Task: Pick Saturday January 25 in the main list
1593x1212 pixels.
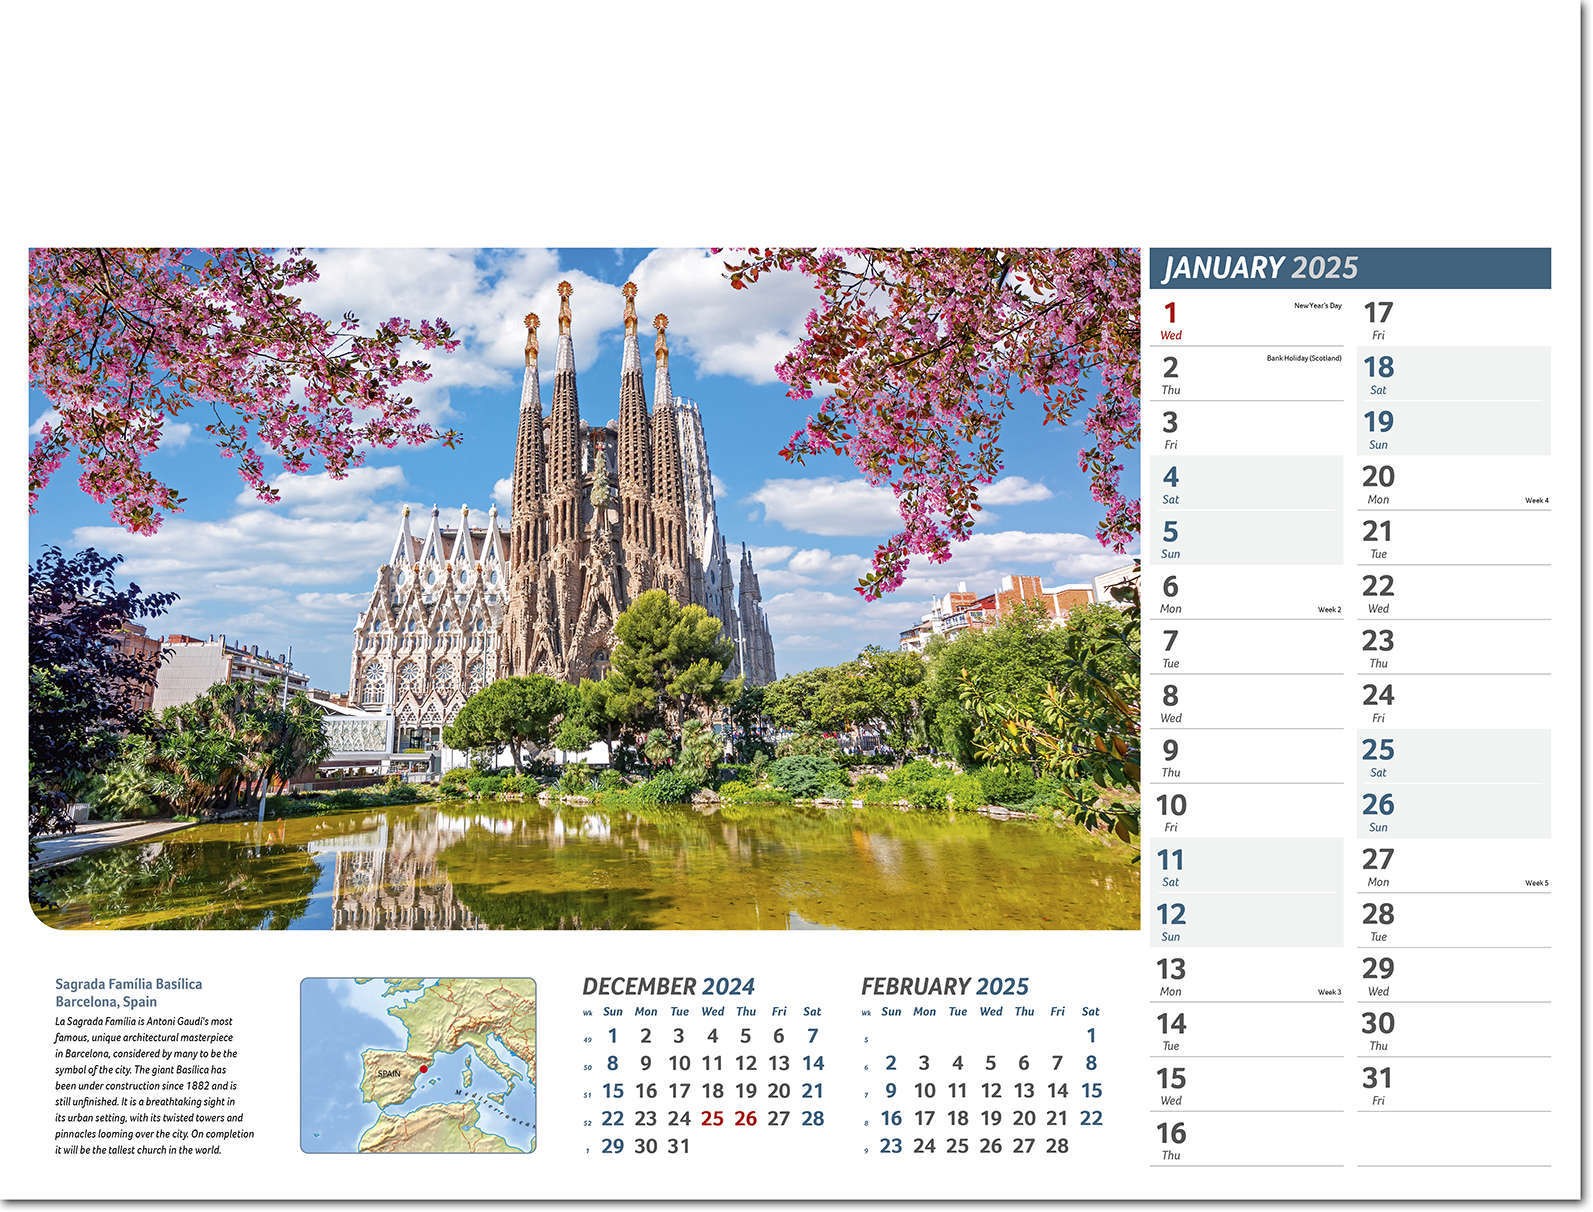Action: point(1454,757)
